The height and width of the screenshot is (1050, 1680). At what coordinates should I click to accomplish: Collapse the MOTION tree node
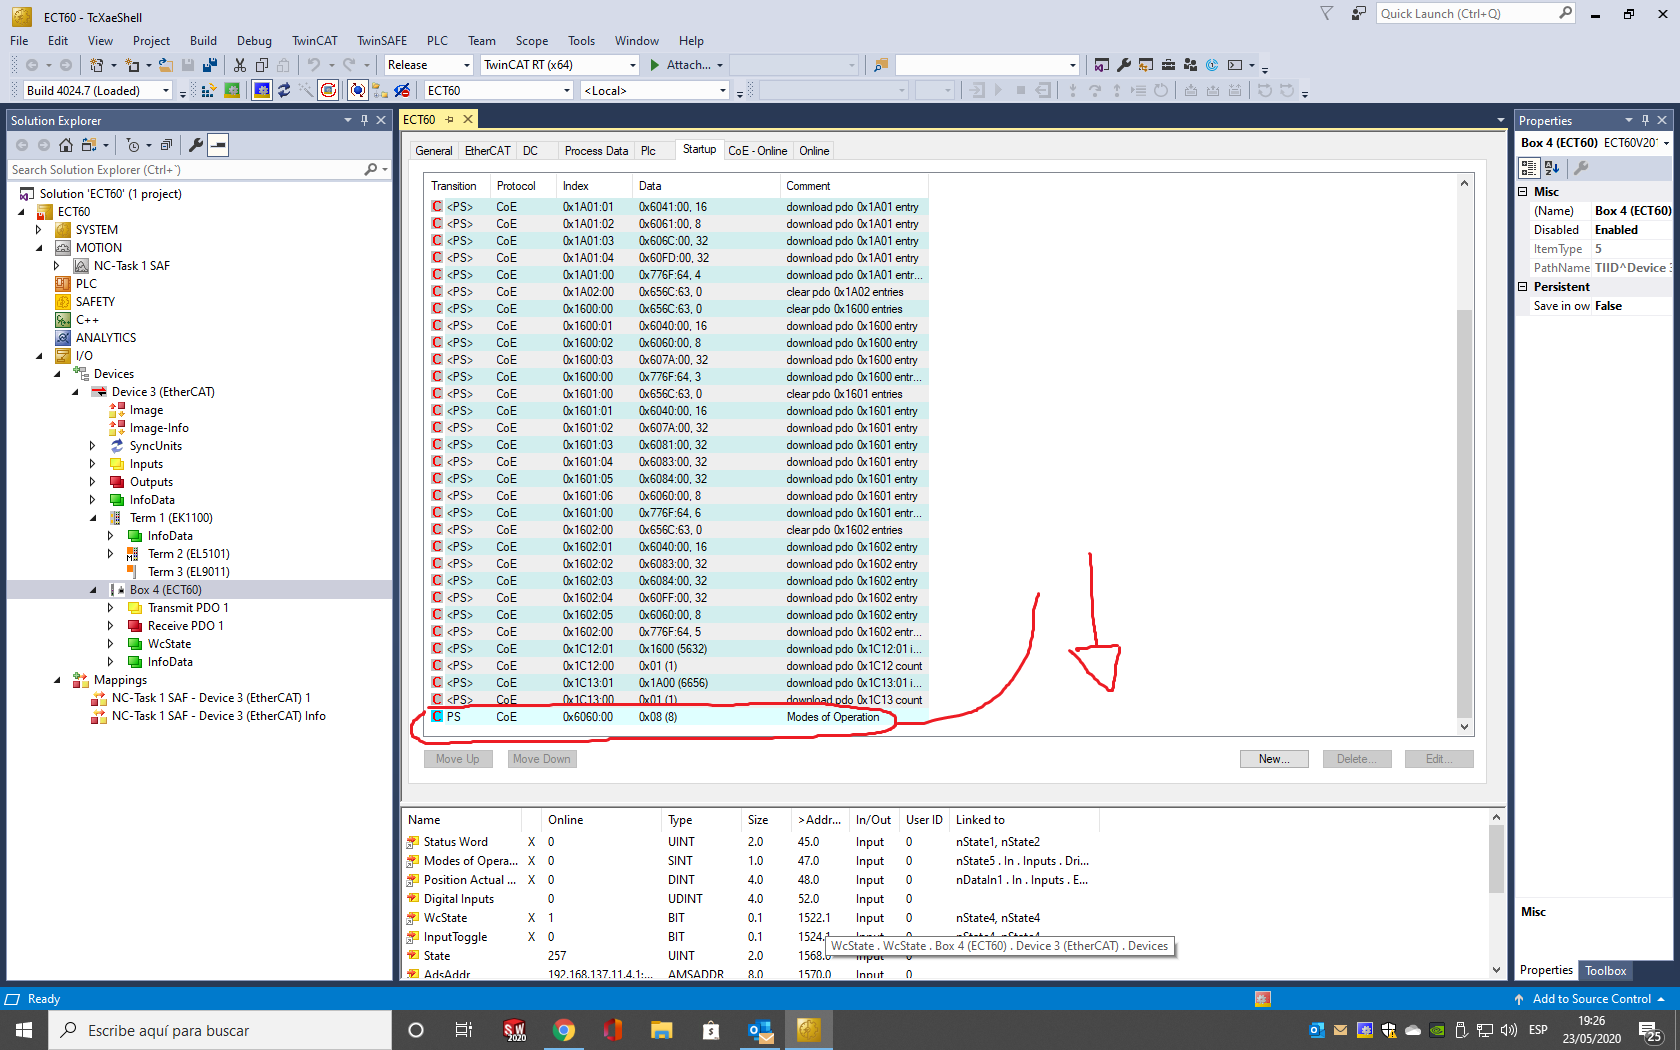pyautogui.click(x=39, y=248)
